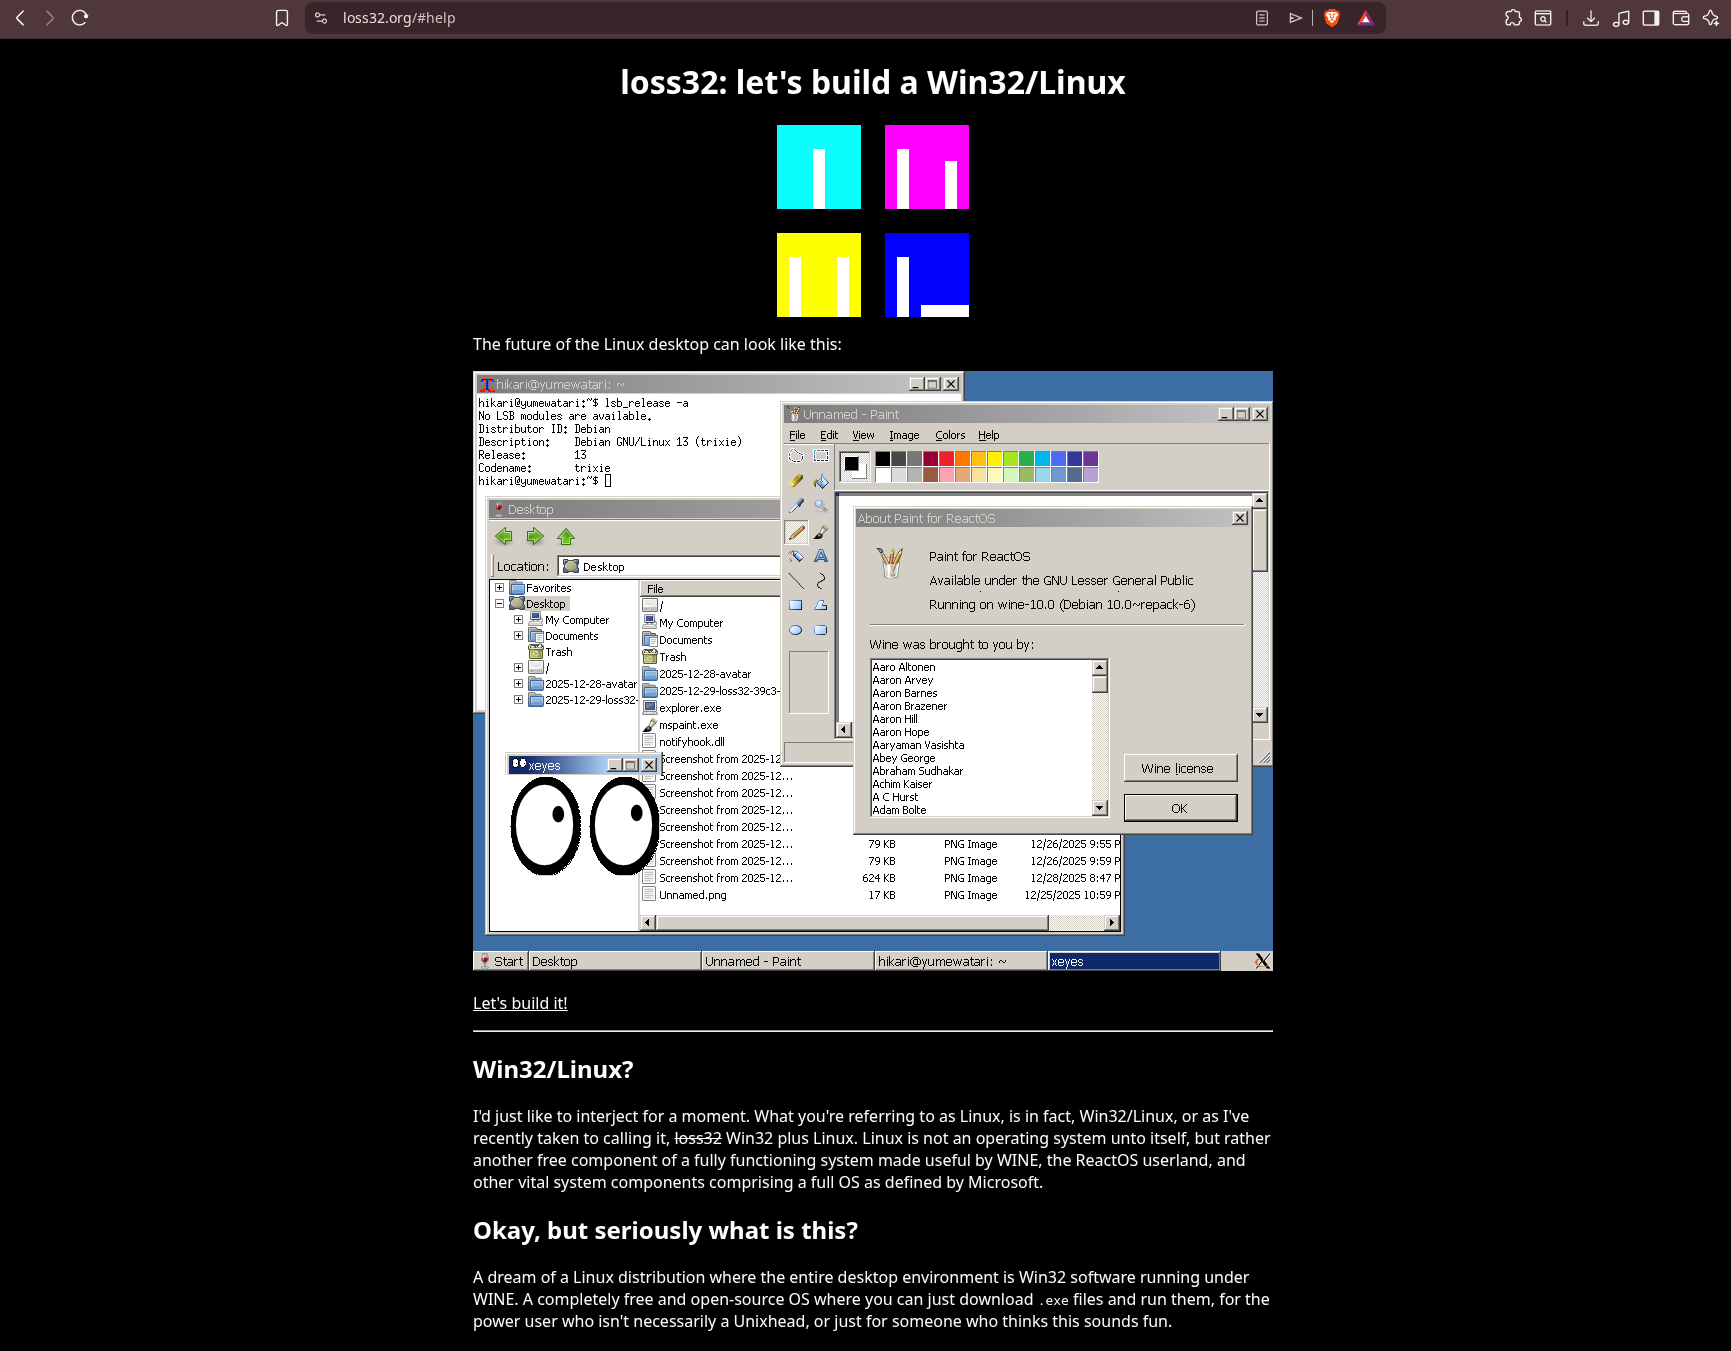Pick the black swatch in Paint palette

(x=883, y=459)
